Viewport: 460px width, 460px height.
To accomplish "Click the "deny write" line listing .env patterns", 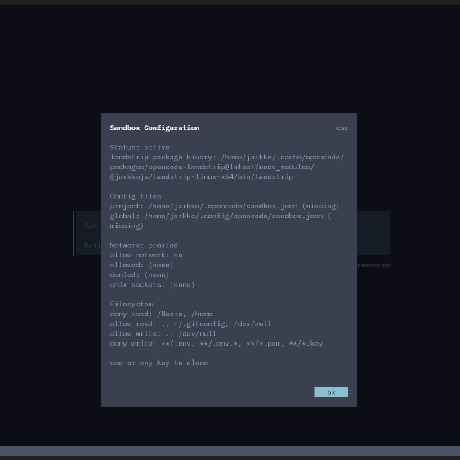I will [x=216, y=343].
